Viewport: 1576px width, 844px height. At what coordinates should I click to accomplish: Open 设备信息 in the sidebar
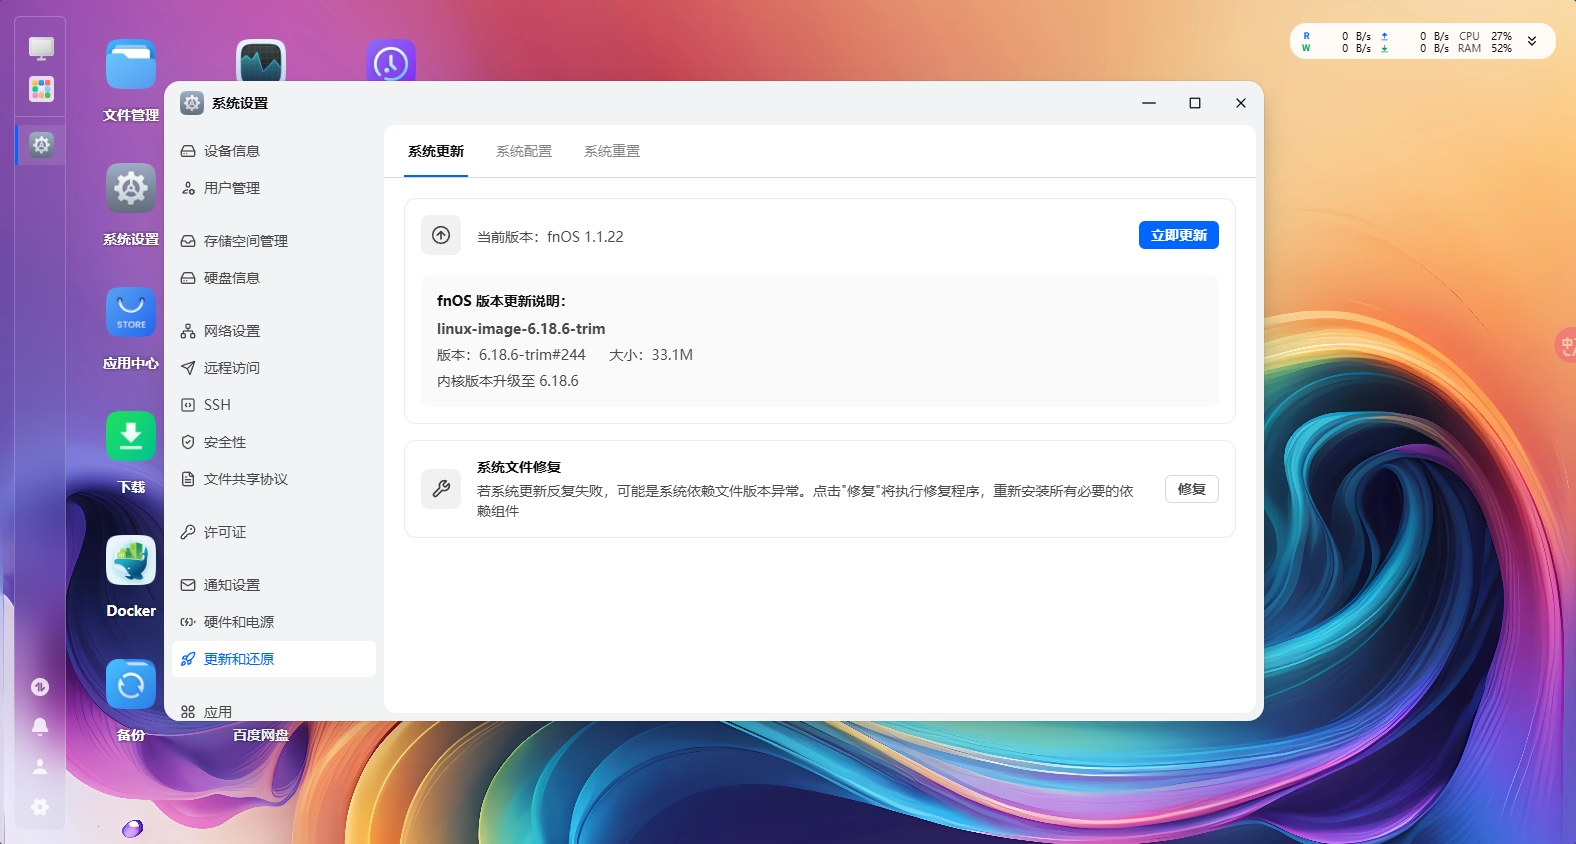(x=274, y=151)
